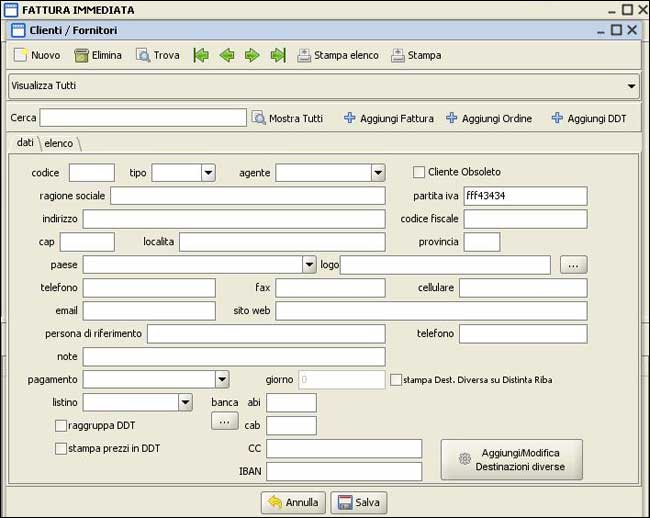This screenshot has height=518, width=650.
Task: Switch to the elenco tab
Action: click(x=59, y=143)
